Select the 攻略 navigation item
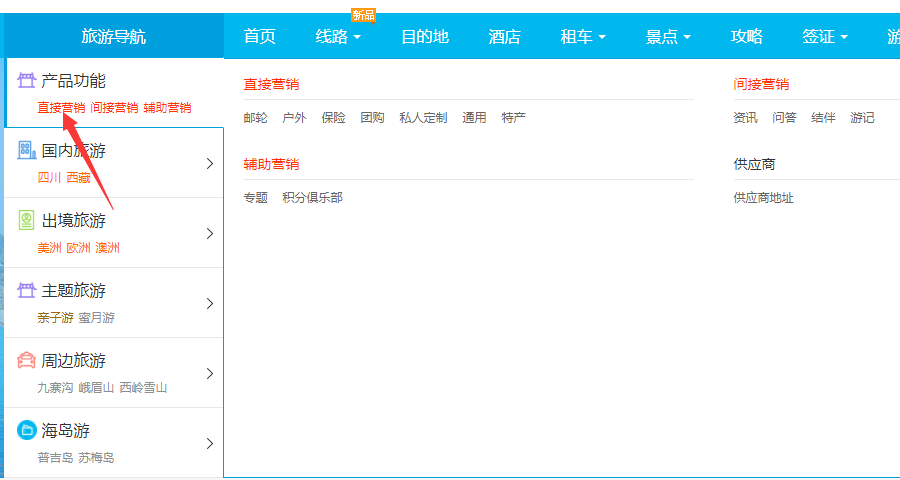Viewport: 900px width, 480px height. tap(746, 37)
